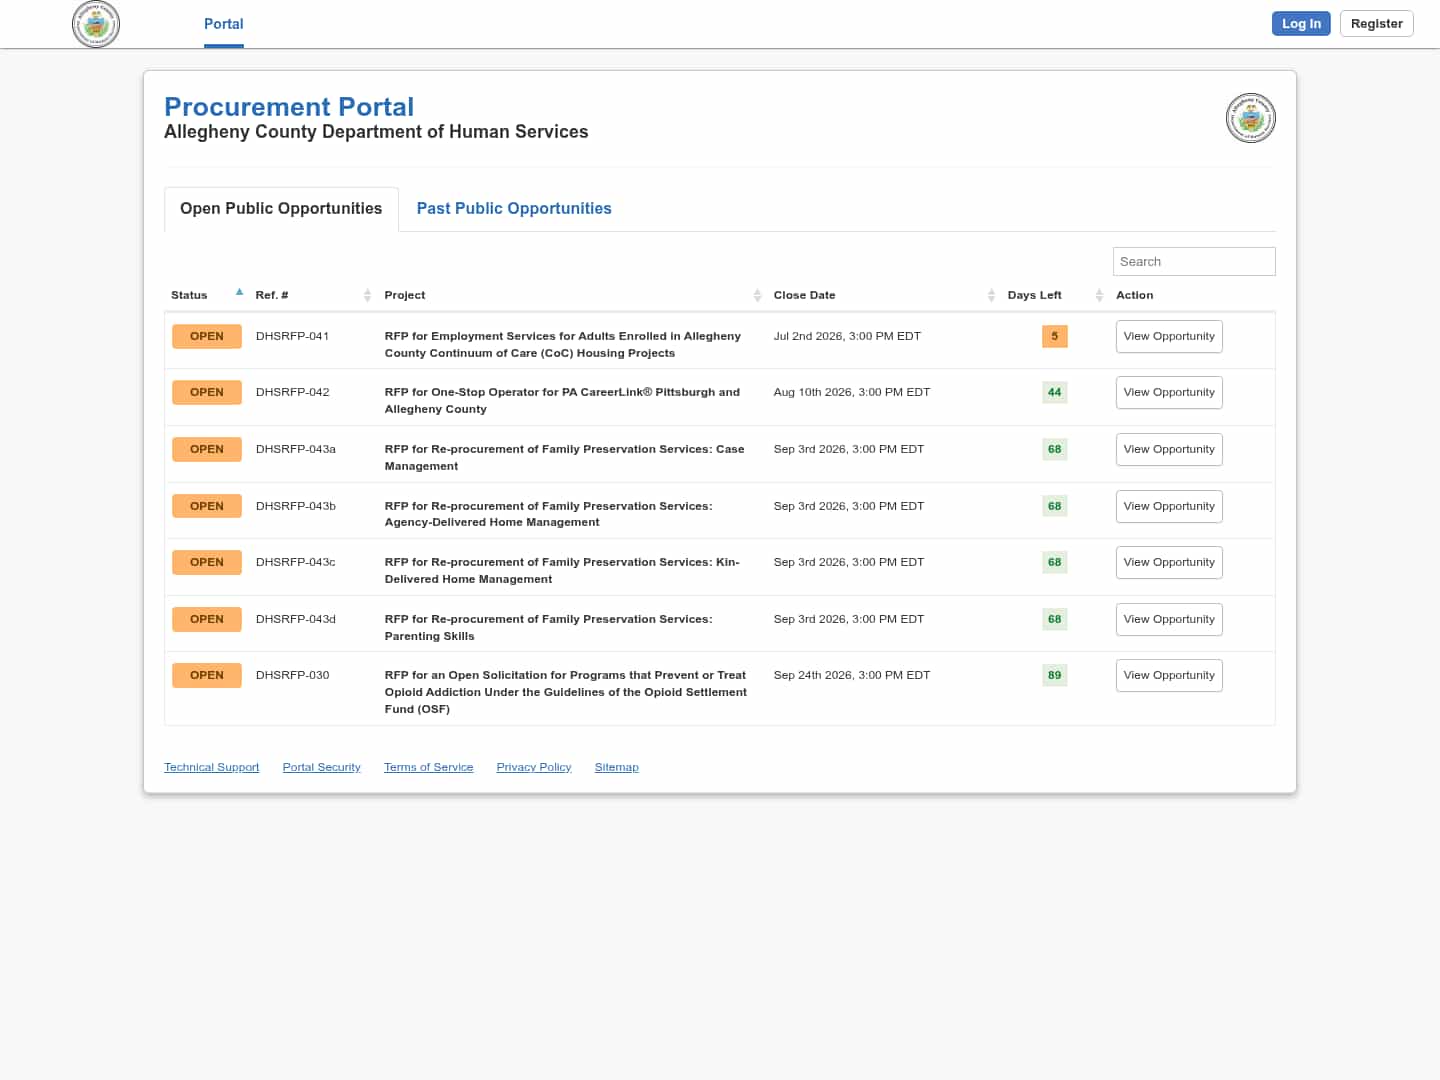Image resolution: width=1440 pixels, height=1080 pixels.
Task: Click the county seal beside Procurement Portal title
Action: [1250, 118]
